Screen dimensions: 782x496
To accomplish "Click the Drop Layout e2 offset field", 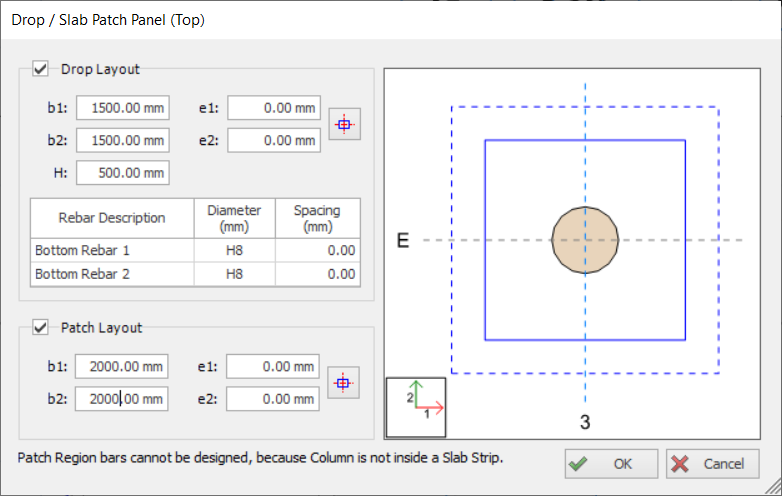I will (273, 141).
